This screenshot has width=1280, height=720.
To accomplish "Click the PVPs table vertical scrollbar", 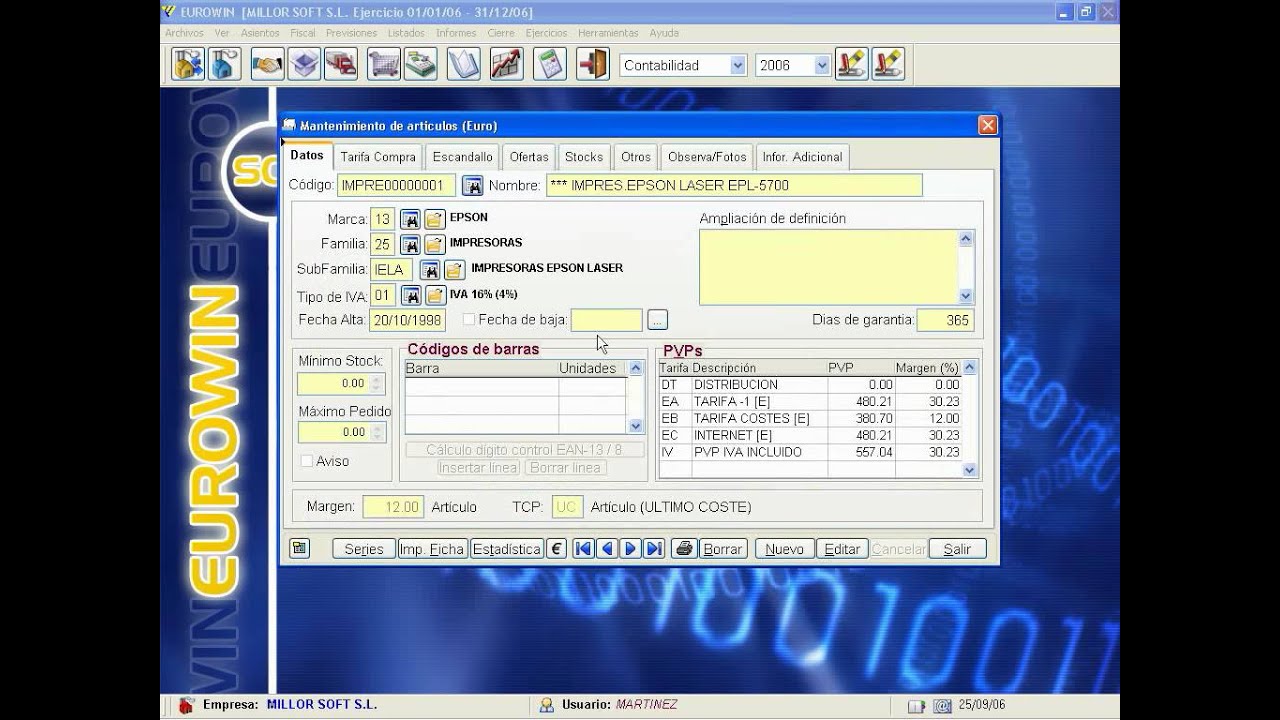I will (969, 419).
